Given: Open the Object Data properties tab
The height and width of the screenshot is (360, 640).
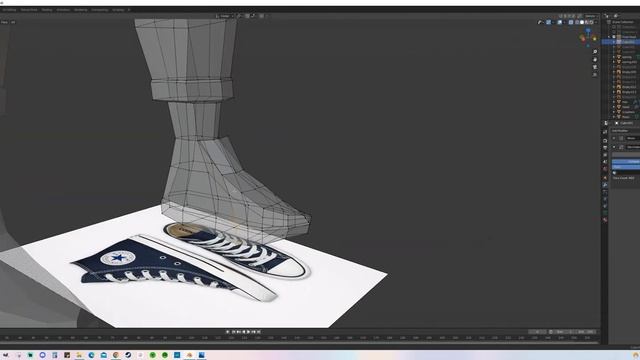Looking at the screenshot, I should 605,213.
